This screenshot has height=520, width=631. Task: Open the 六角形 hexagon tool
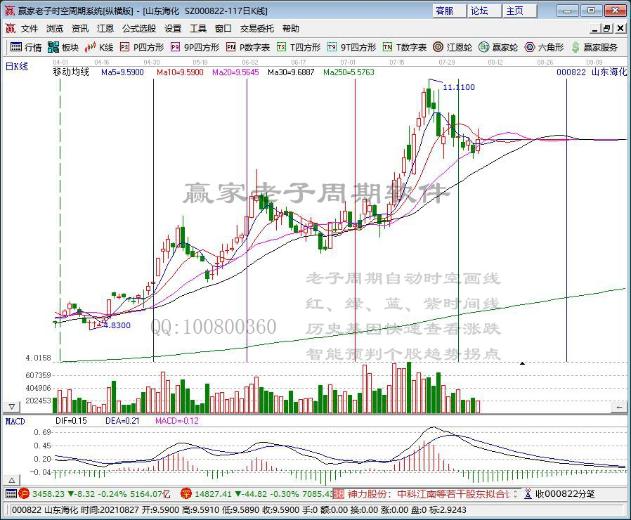point(544,47)
